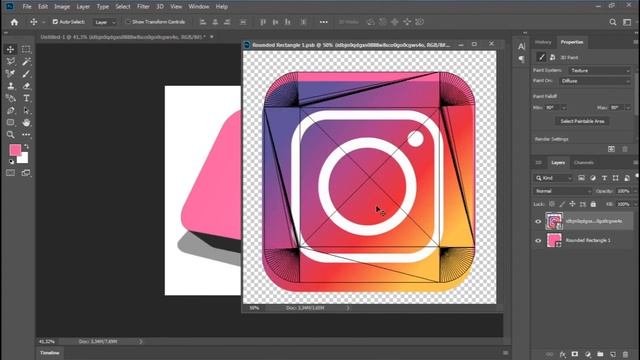
Task: Hide the top Instagram texture layer
Action: click(538, 222)
